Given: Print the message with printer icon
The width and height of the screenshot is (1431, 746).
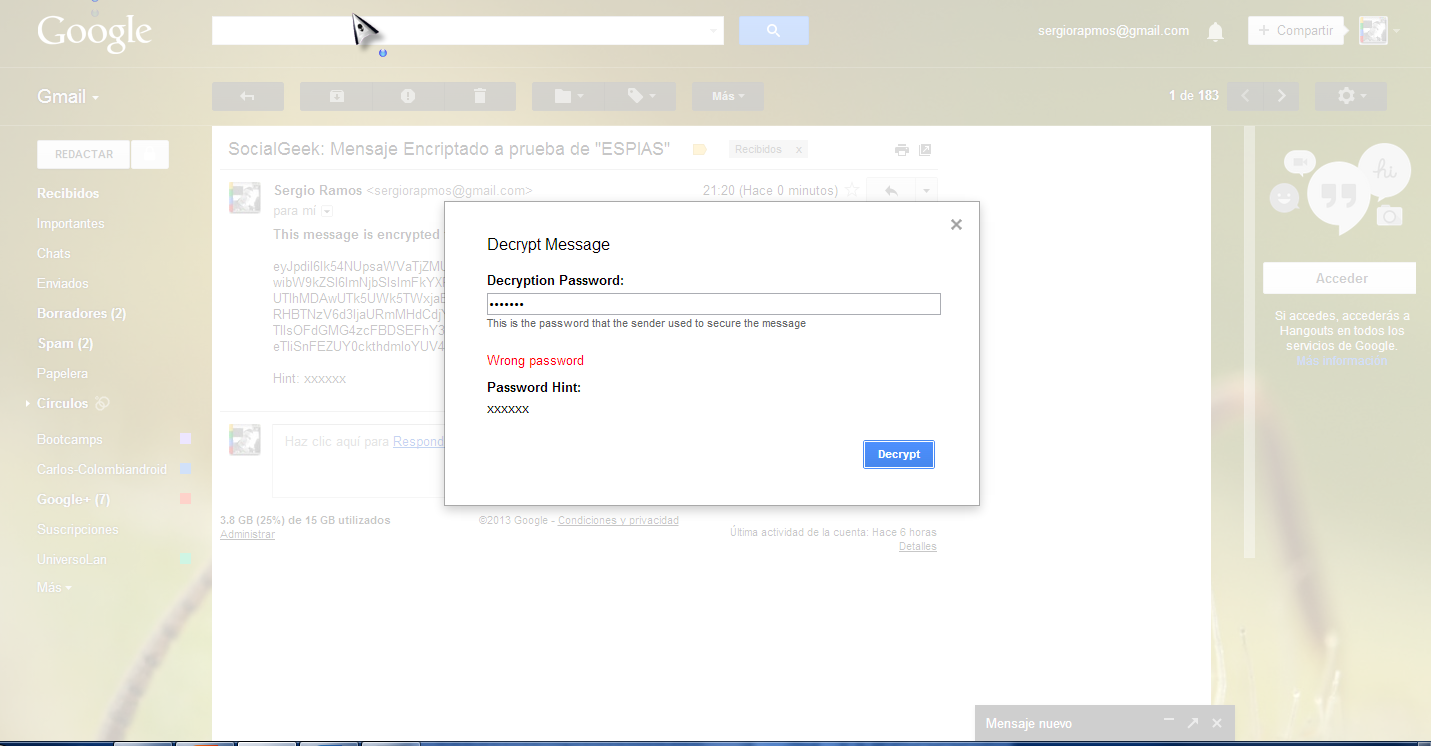Looking at the screenshot, I should coord(901,150).
